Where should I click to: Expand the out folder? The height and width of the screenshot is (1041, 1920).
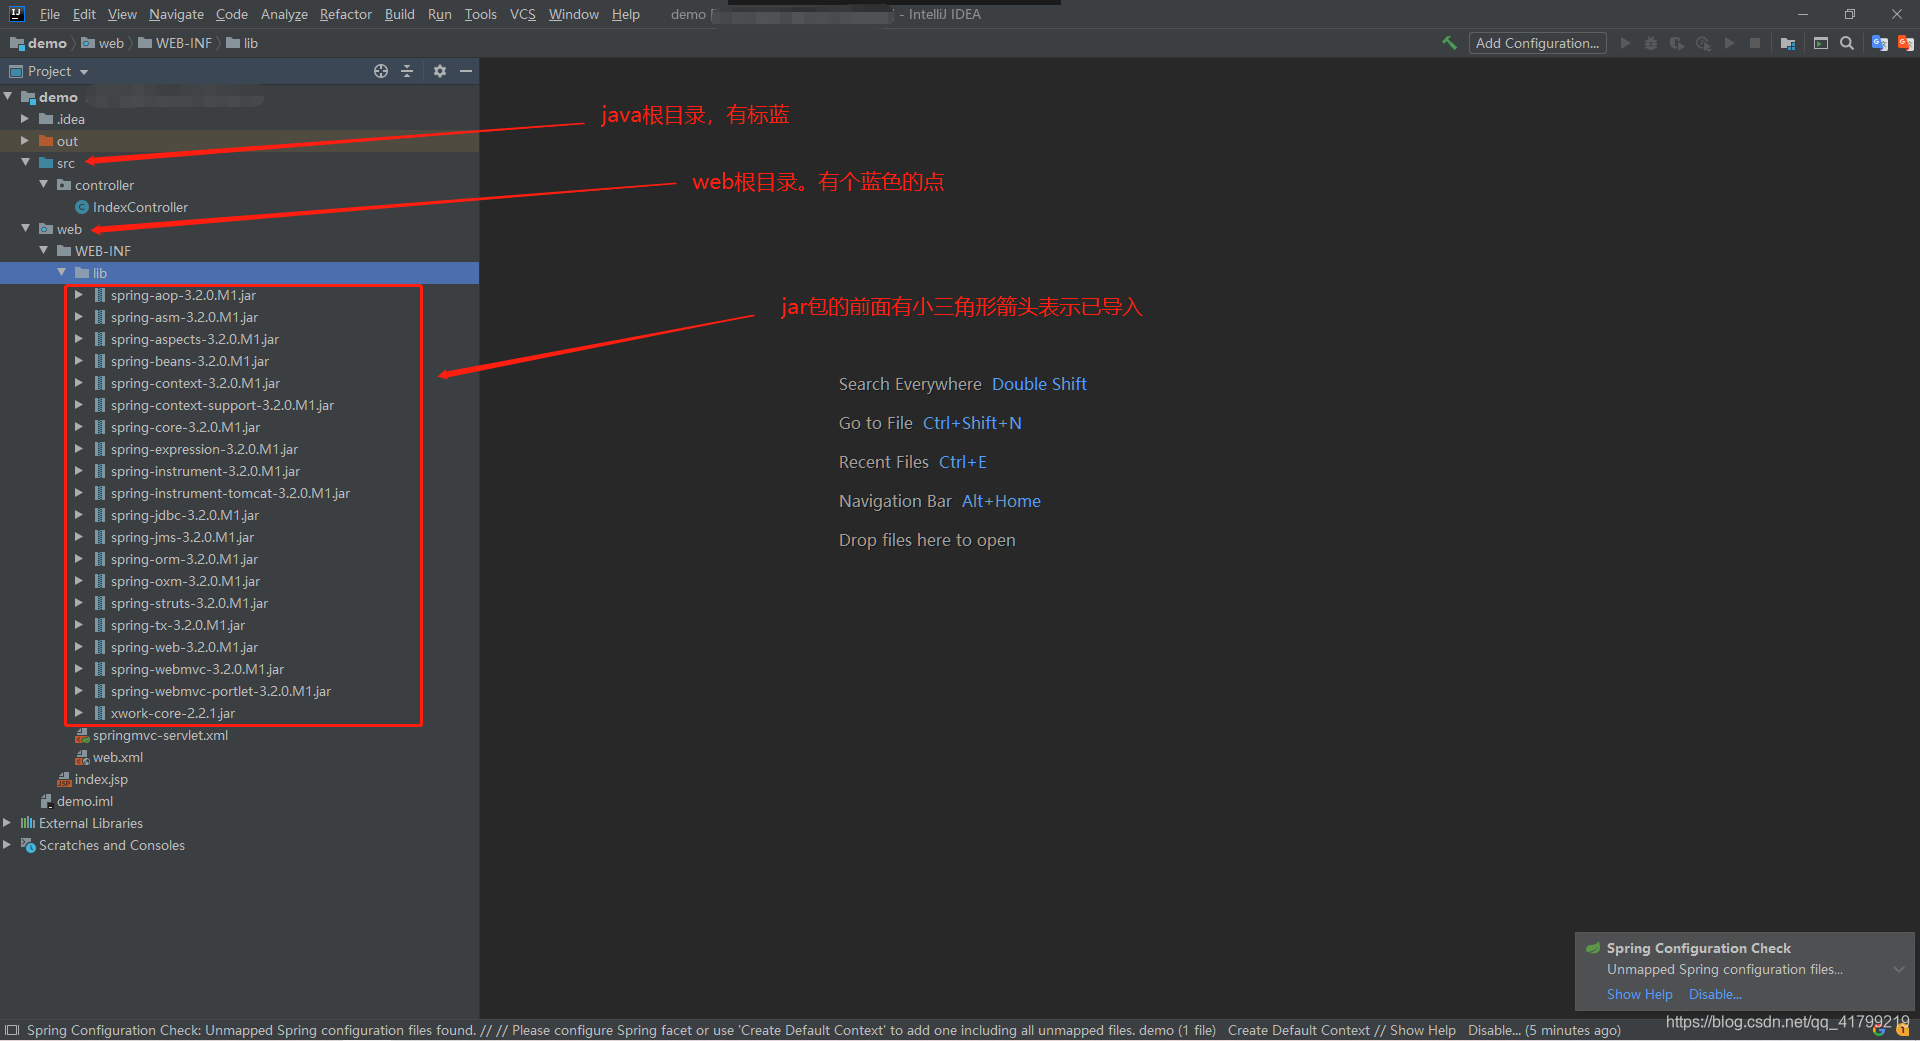point(25,141)
